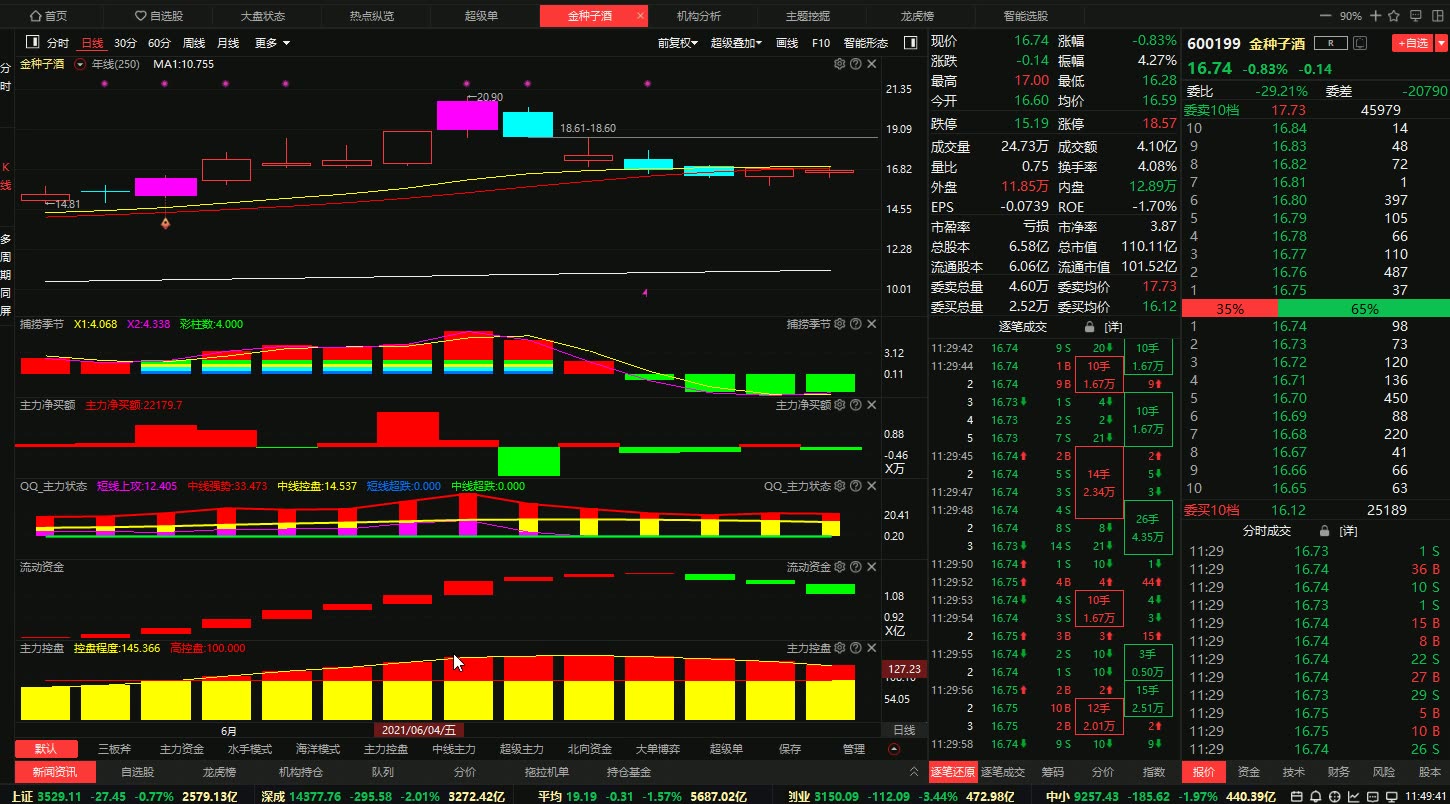Select the 北向资金 indicator template
This screenshot has width=1450, height=804.
pyautogui.click(x=589, y=749)
